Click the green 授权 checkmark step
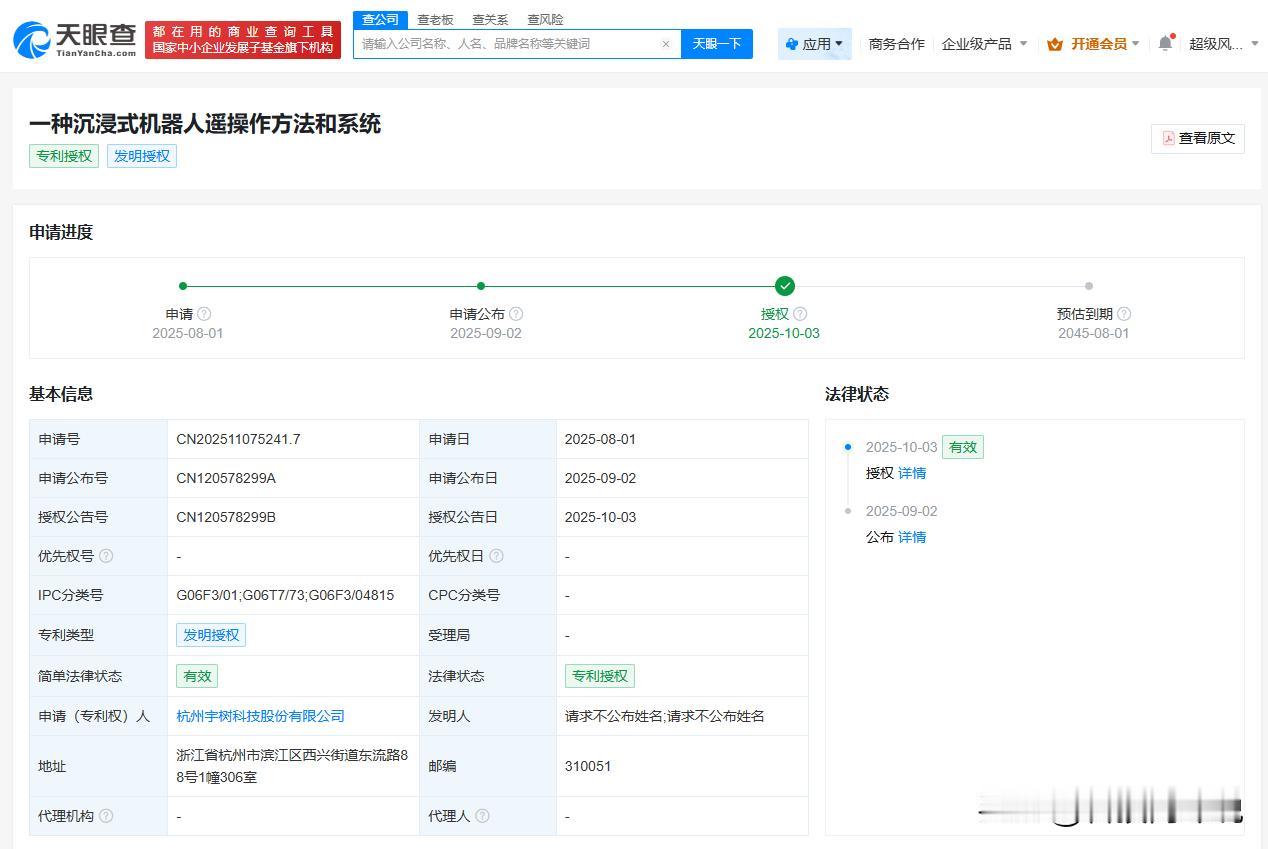This screenshot has height=849, width=1268. [x=785, y=286]
